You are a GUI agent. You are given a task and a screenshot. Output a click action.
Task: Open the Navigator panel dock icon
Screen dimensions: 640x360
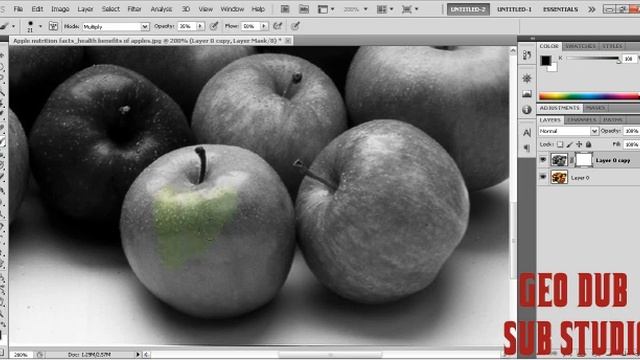point(527,78)
